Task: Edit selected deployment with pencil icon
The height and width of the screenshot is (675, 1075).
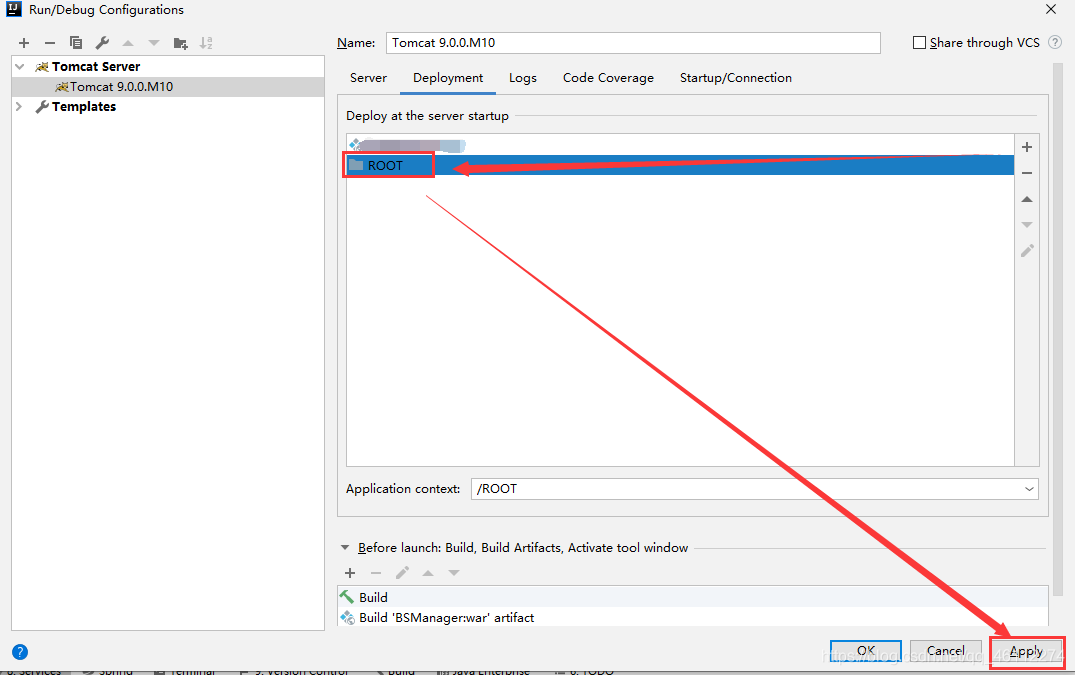Action: tap(1027, 251)
